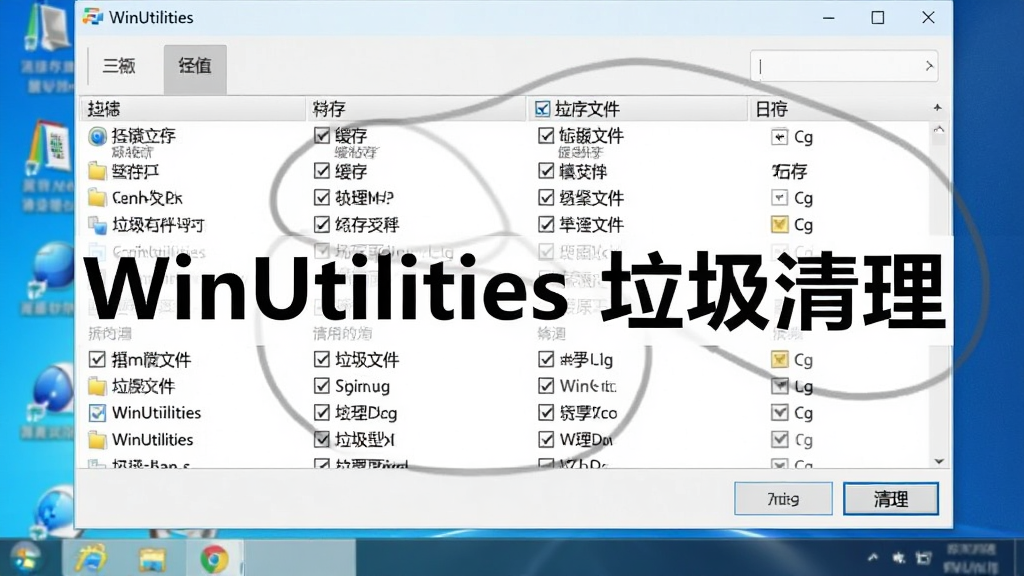Uncheck the first 缓存 checkbox under 特存
The image size is (1024, 576).
pos(321,135)
